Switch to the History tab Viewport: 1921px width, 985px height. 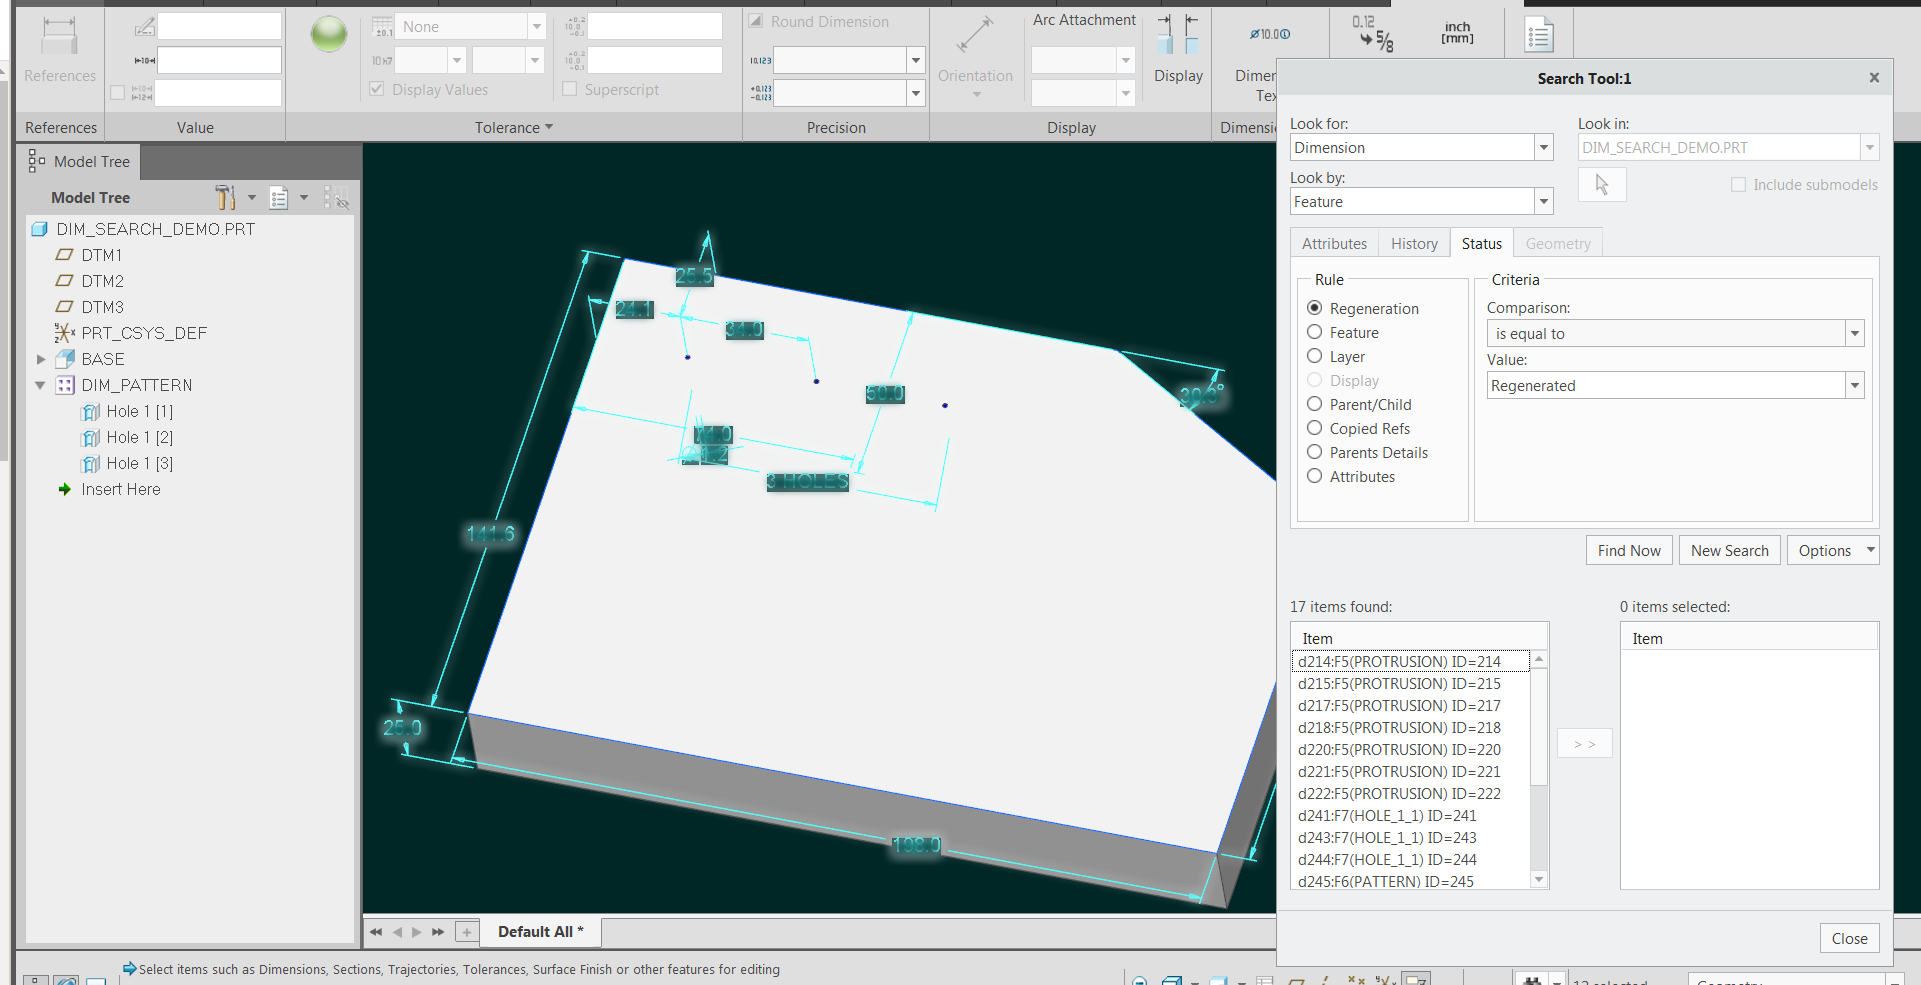pos(1414,244)
